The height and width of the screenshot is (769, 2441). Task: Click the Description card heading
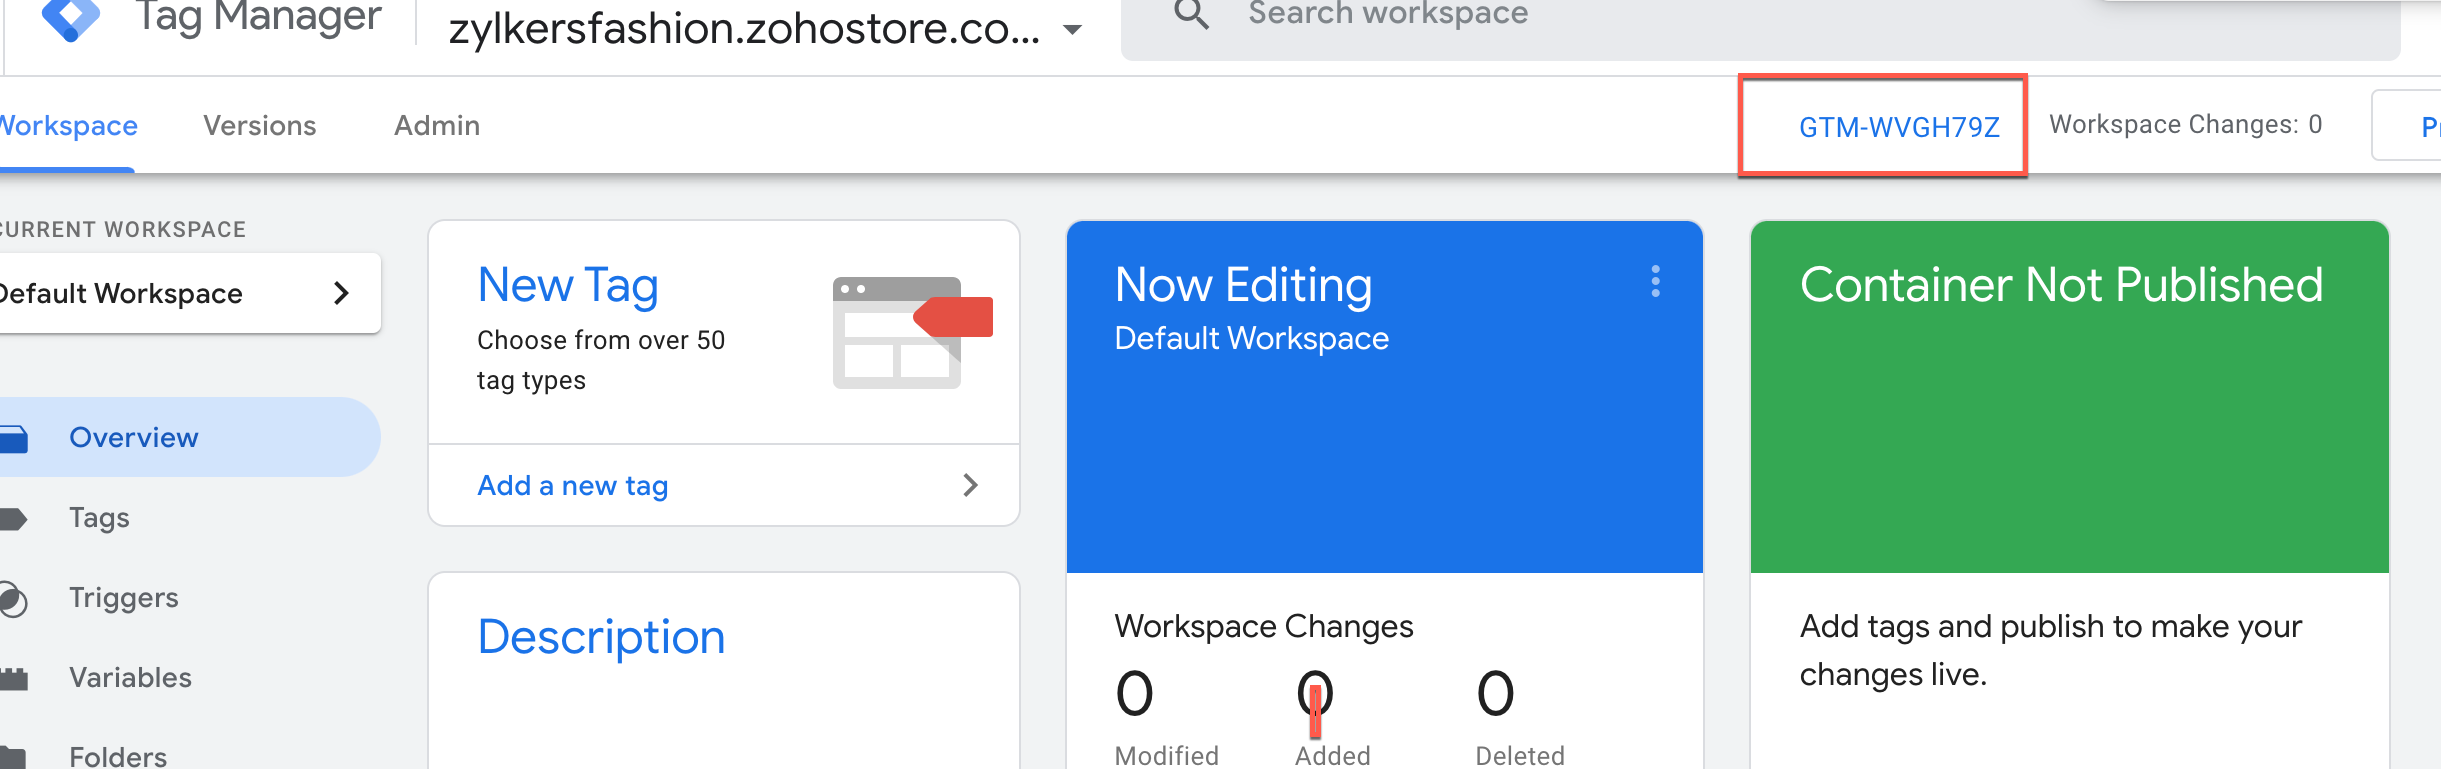tap(601, 638)
